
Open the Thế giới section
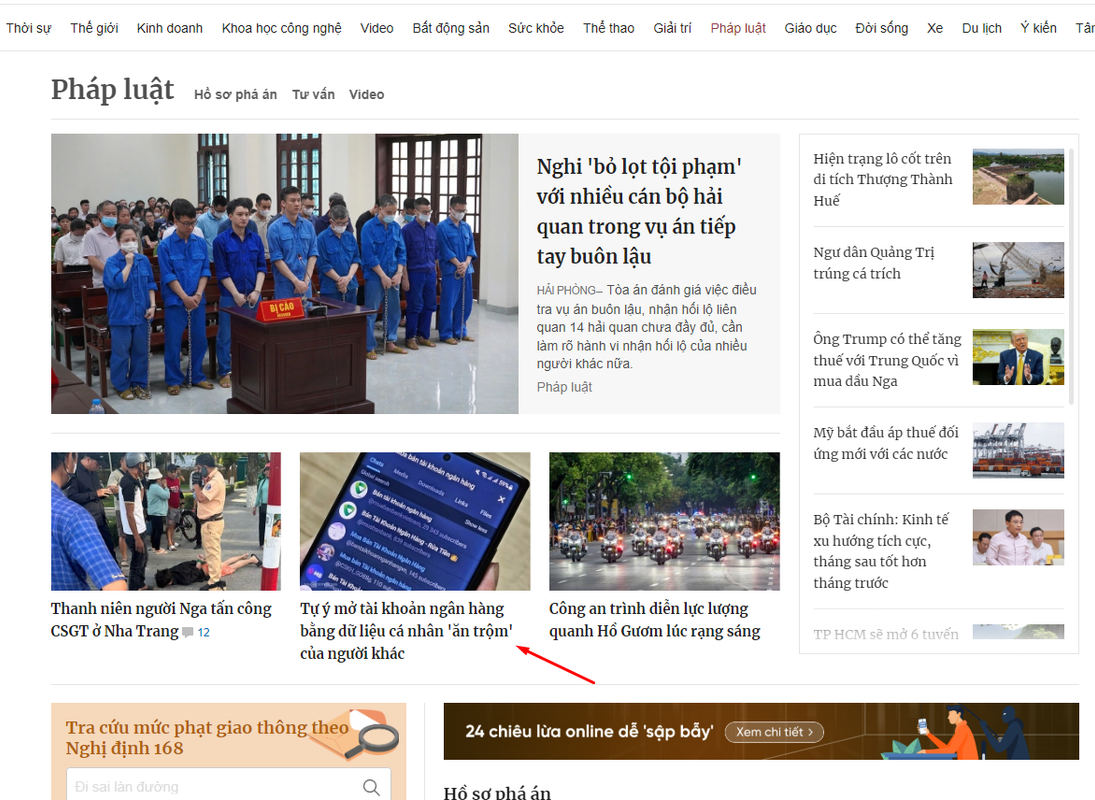(x=94, y=28)
